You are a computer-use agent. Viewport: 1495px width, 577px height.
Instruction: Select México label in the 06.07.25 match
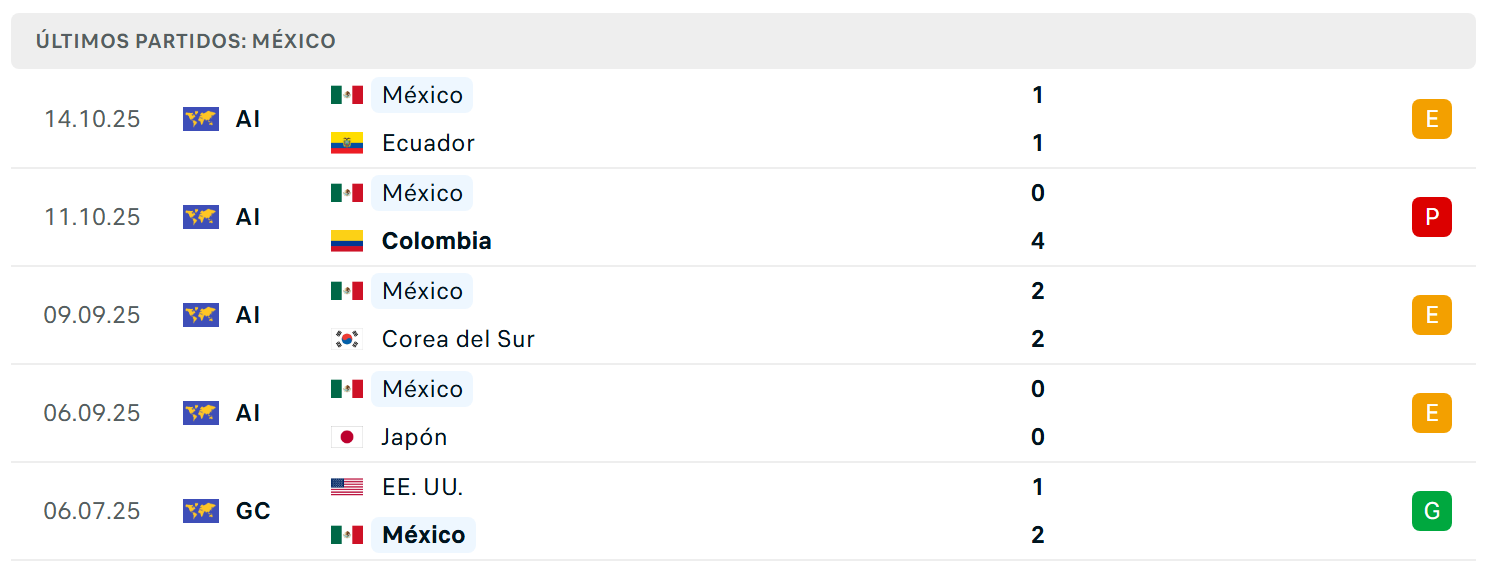point(424,535)
